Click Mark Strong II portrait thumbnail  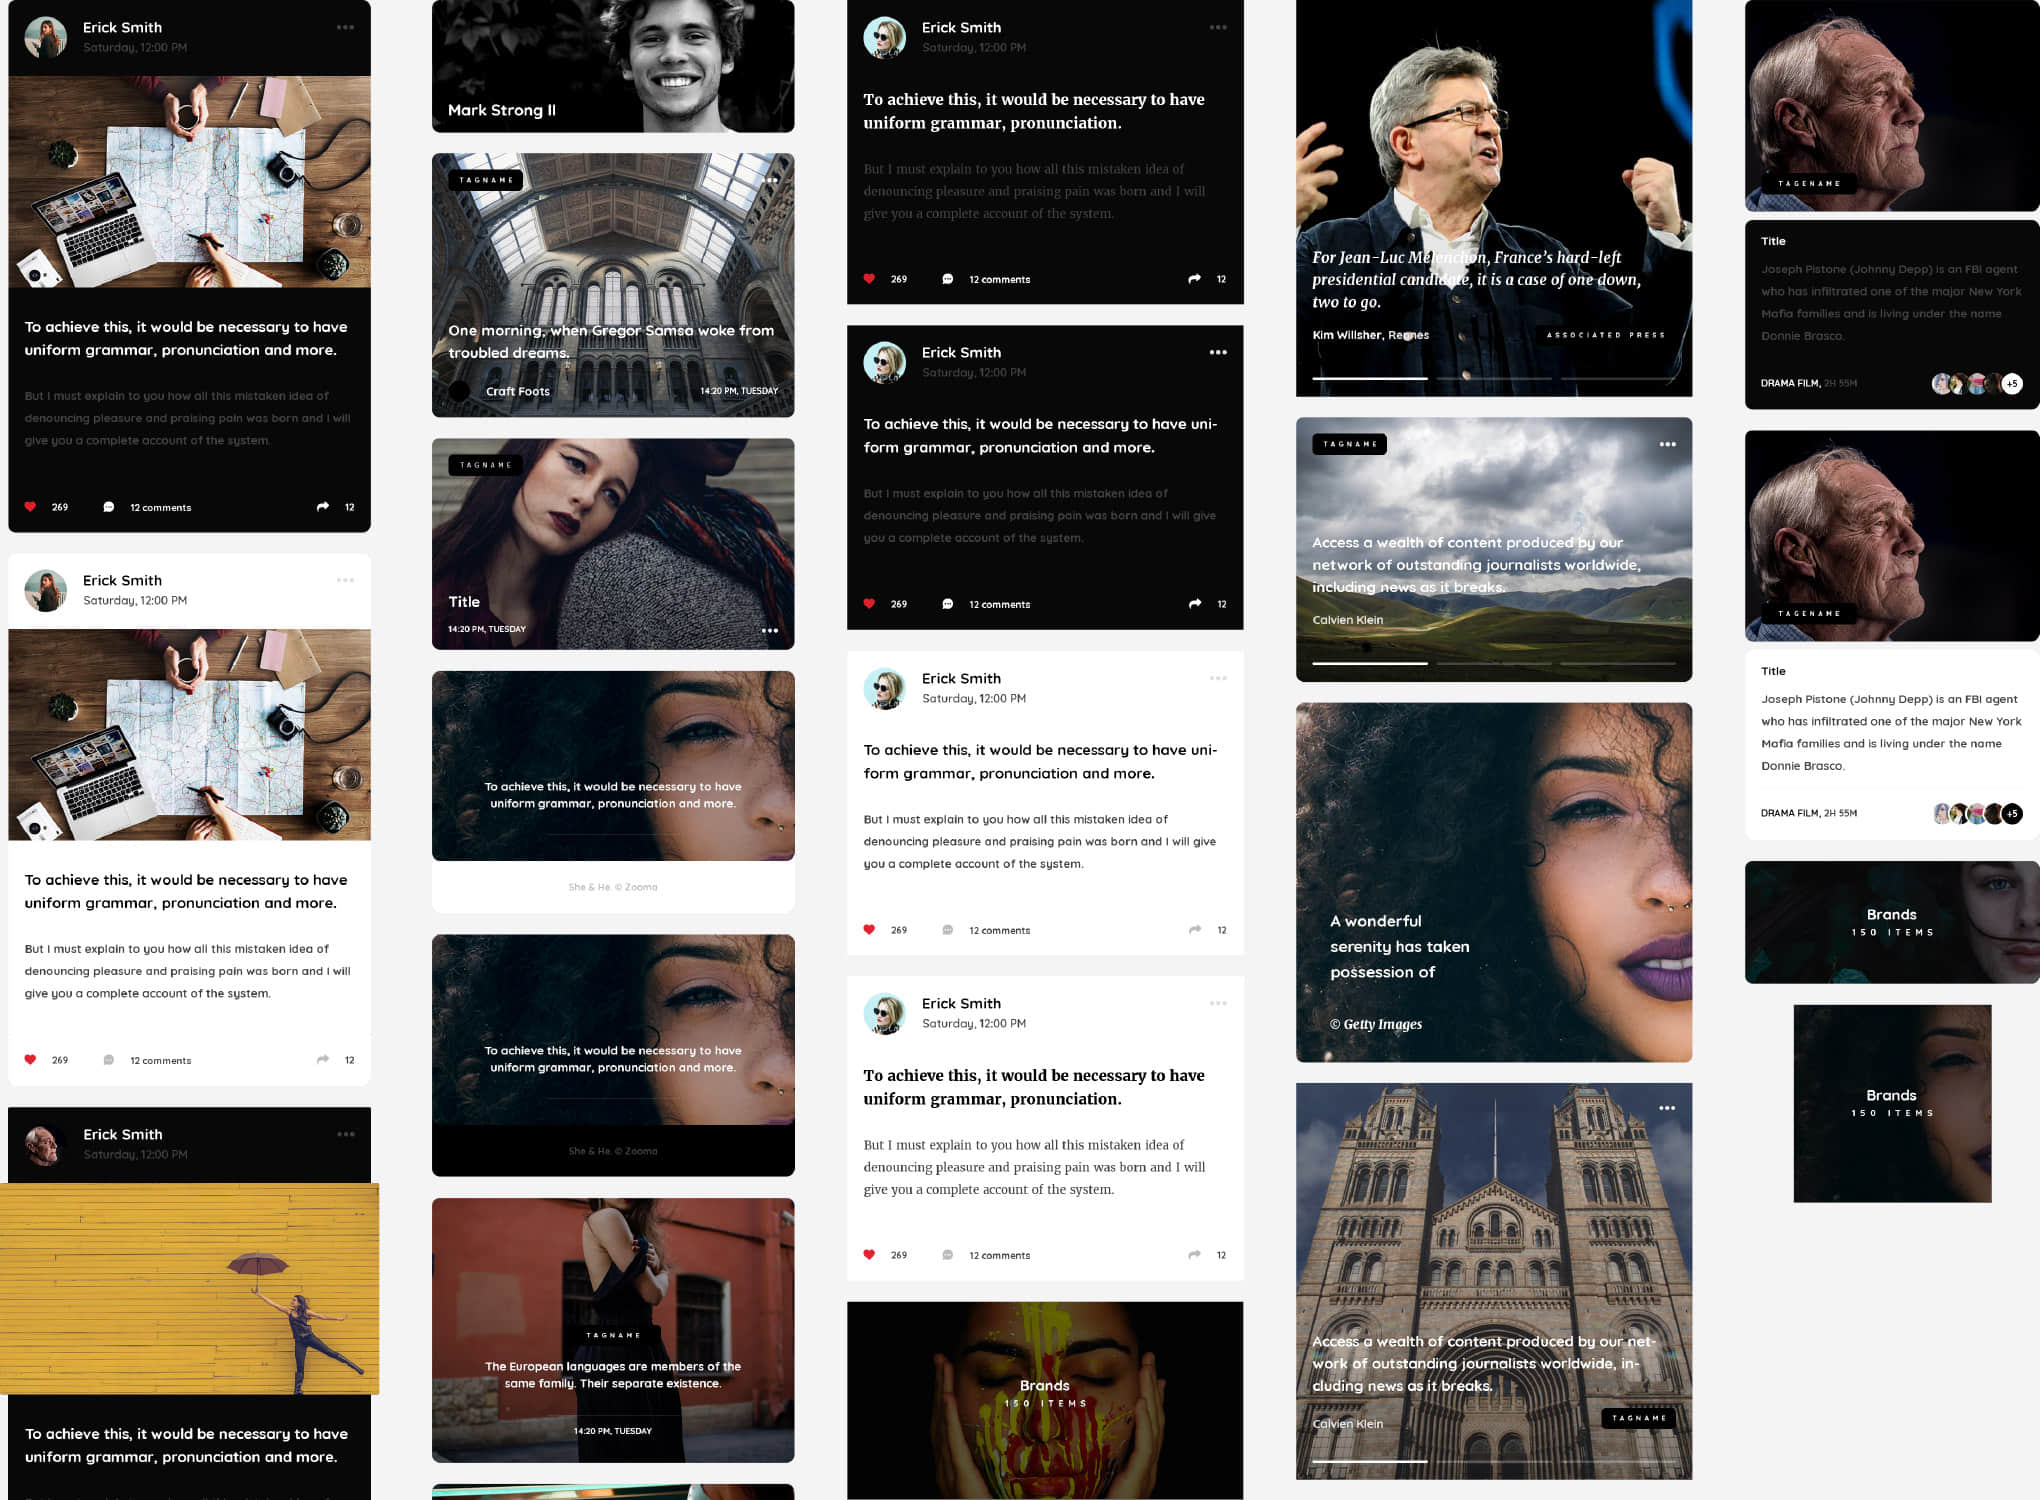tap(612, 66)
